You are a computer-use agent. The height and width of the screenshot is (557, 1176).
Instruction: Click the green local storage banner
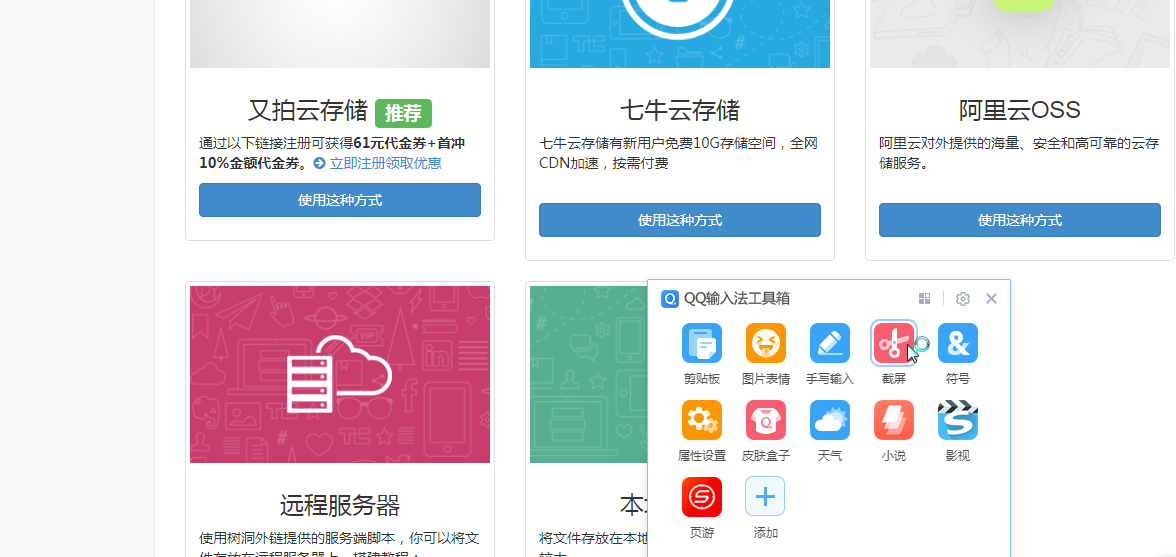[x=589, y=374]
